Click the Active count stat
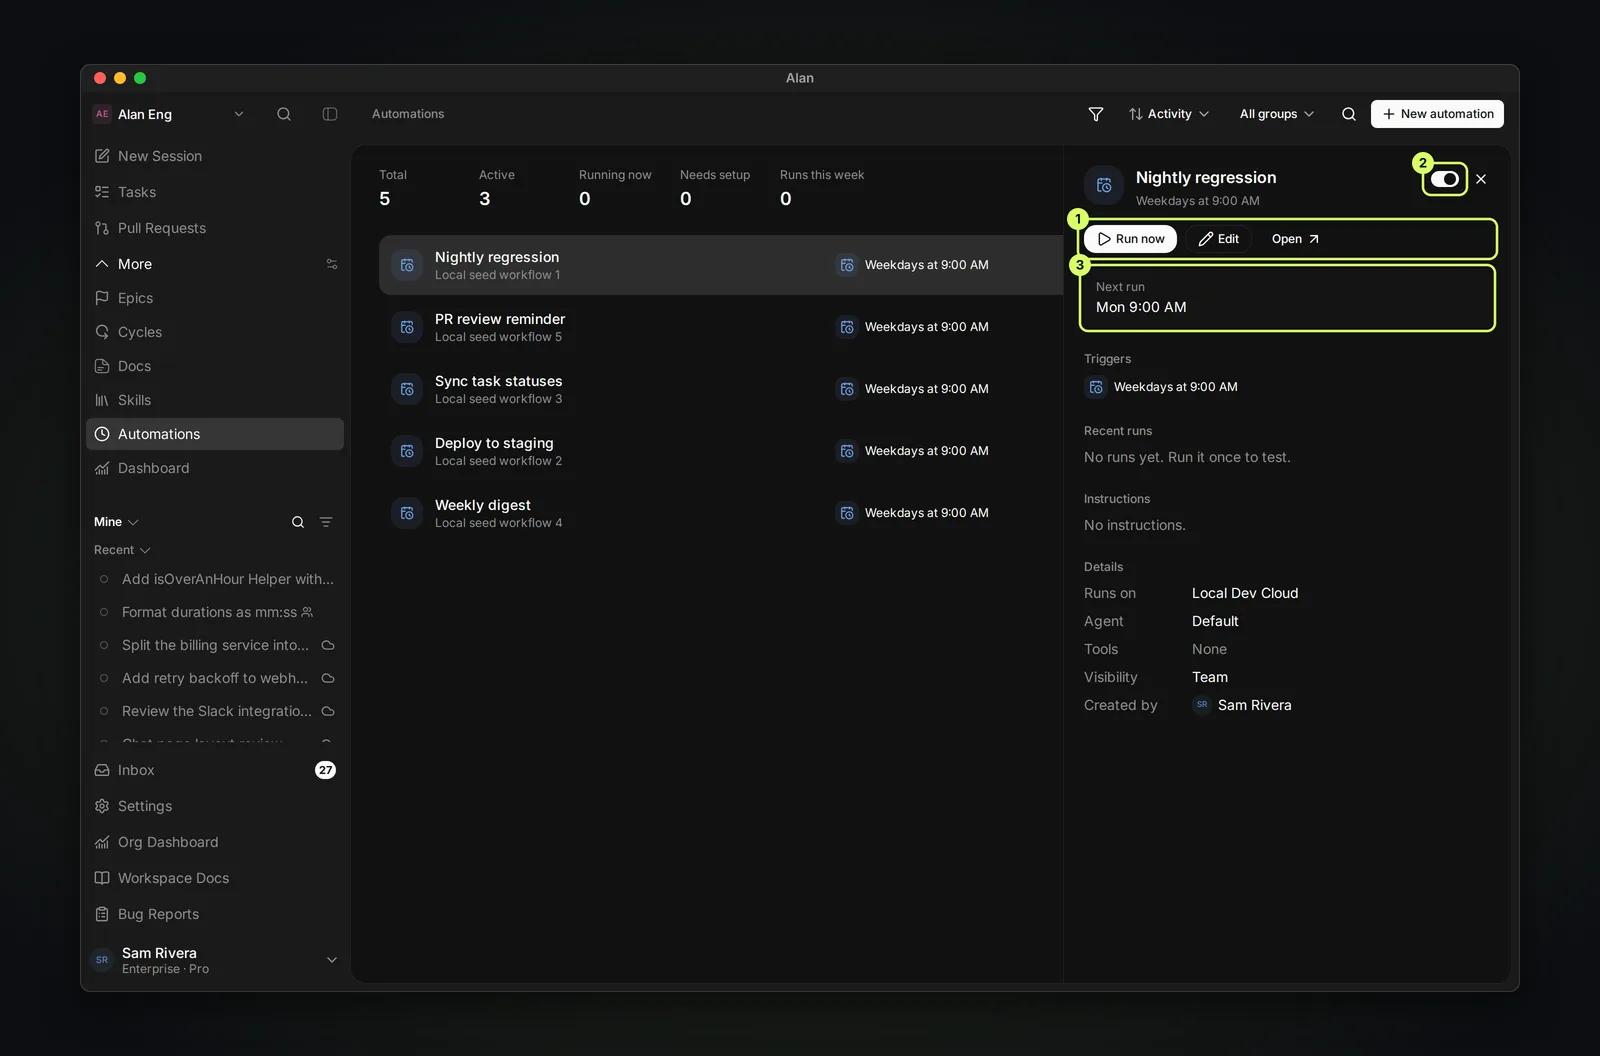 click(x=497, y=188)
